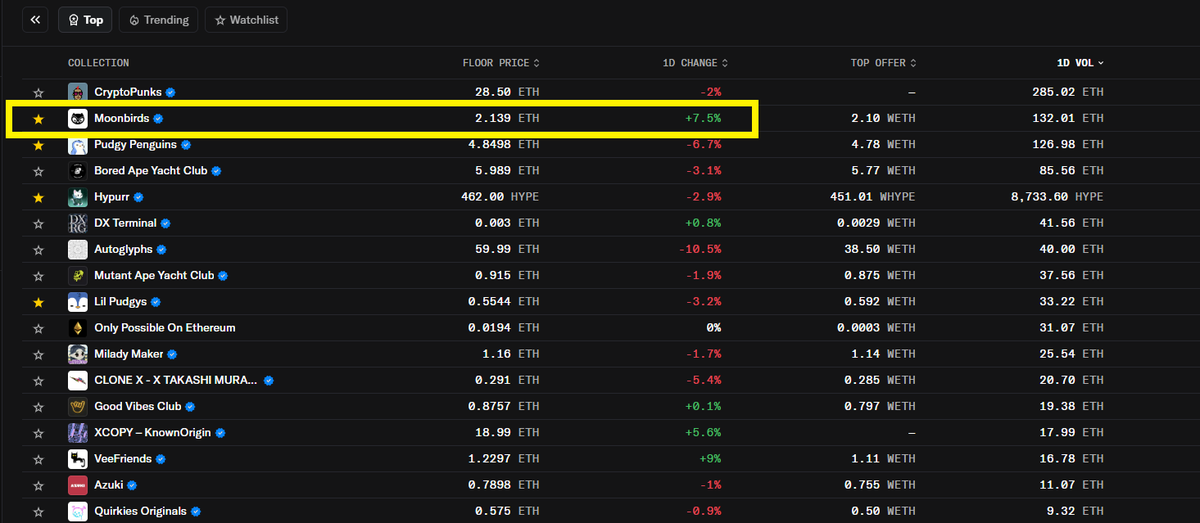Open the CLONE X collection avatar
1200x523 pixels.
pos(77,380)
